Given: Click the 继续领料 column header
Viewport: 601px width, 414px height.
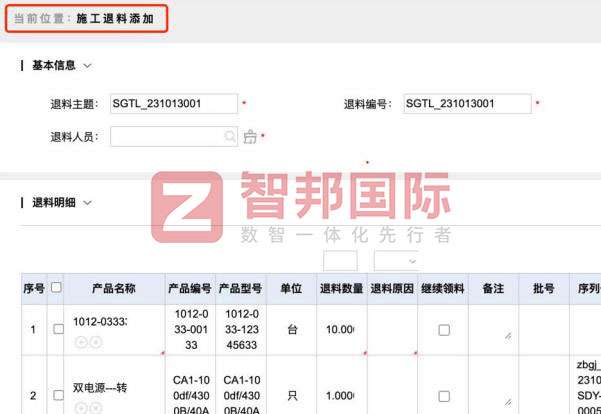Looking at the screenshot, I should (443, 288).
